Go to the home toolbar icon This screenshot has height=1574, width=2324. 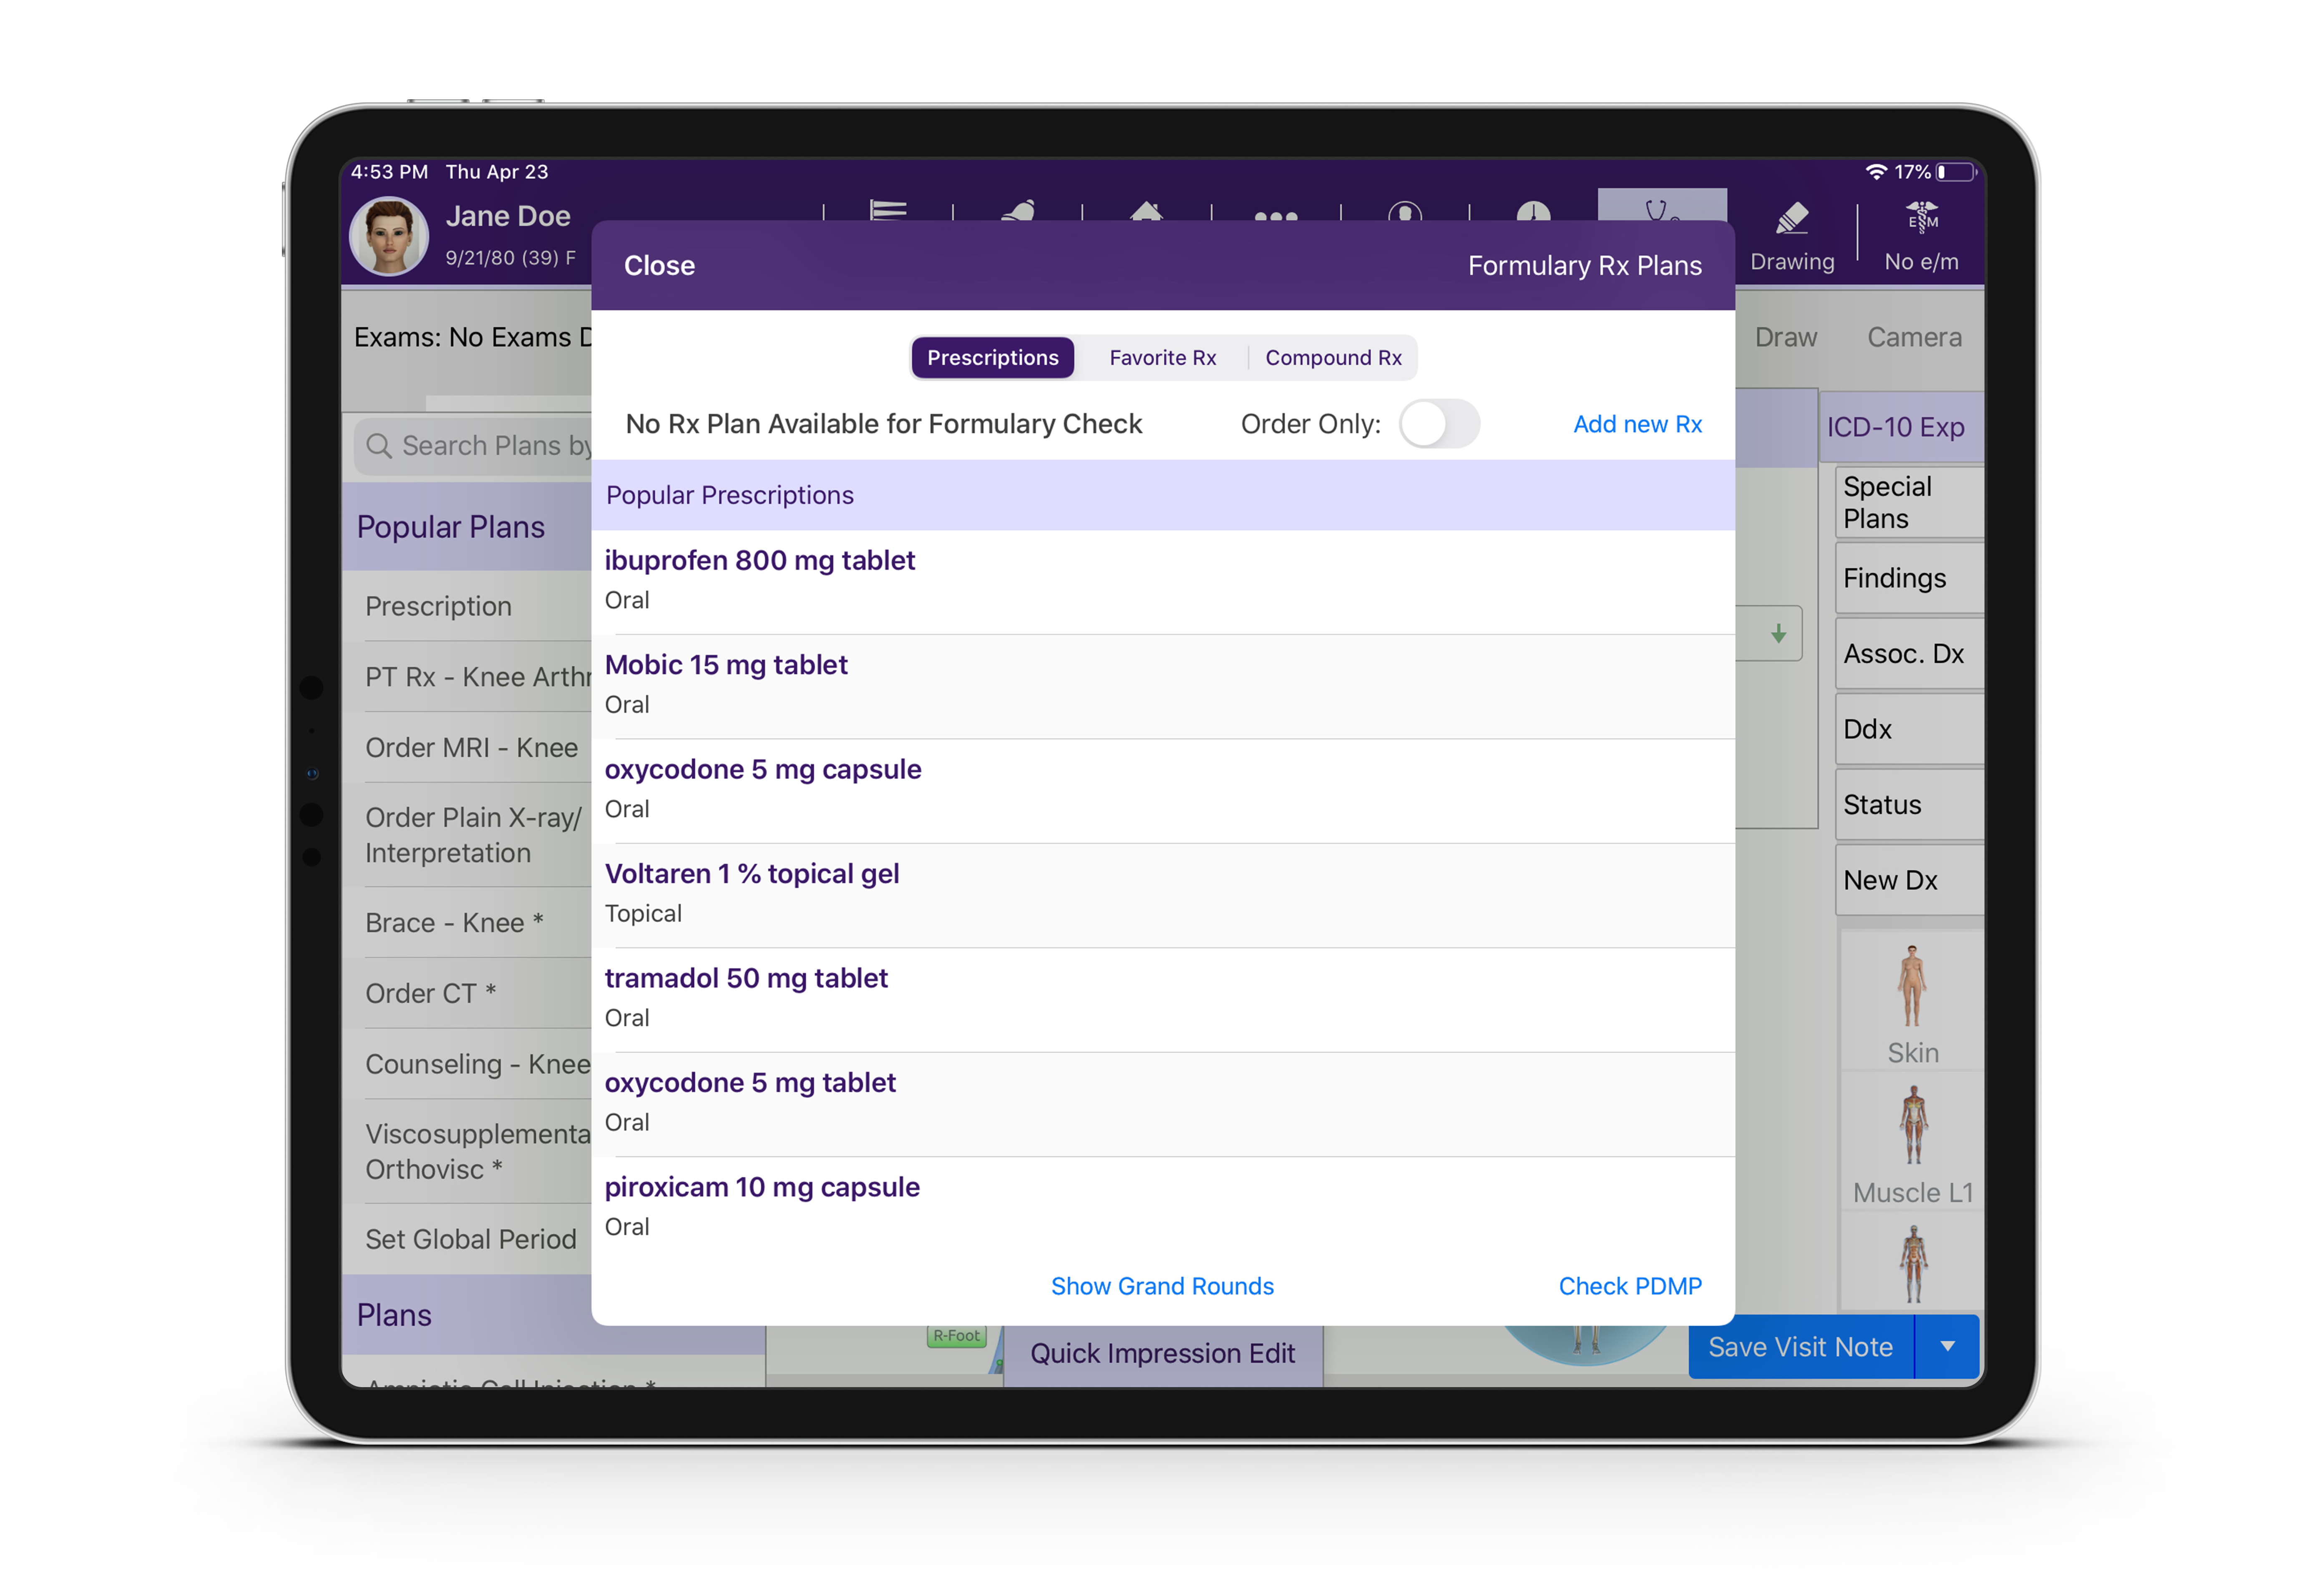[x=1146, y=211]
